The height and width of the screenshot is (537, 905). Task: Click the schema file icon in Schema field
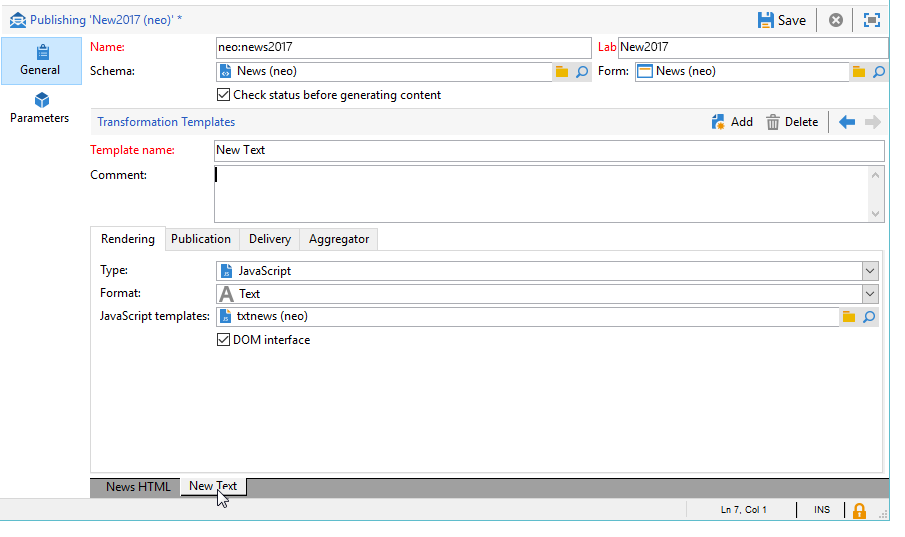(226, 72)
